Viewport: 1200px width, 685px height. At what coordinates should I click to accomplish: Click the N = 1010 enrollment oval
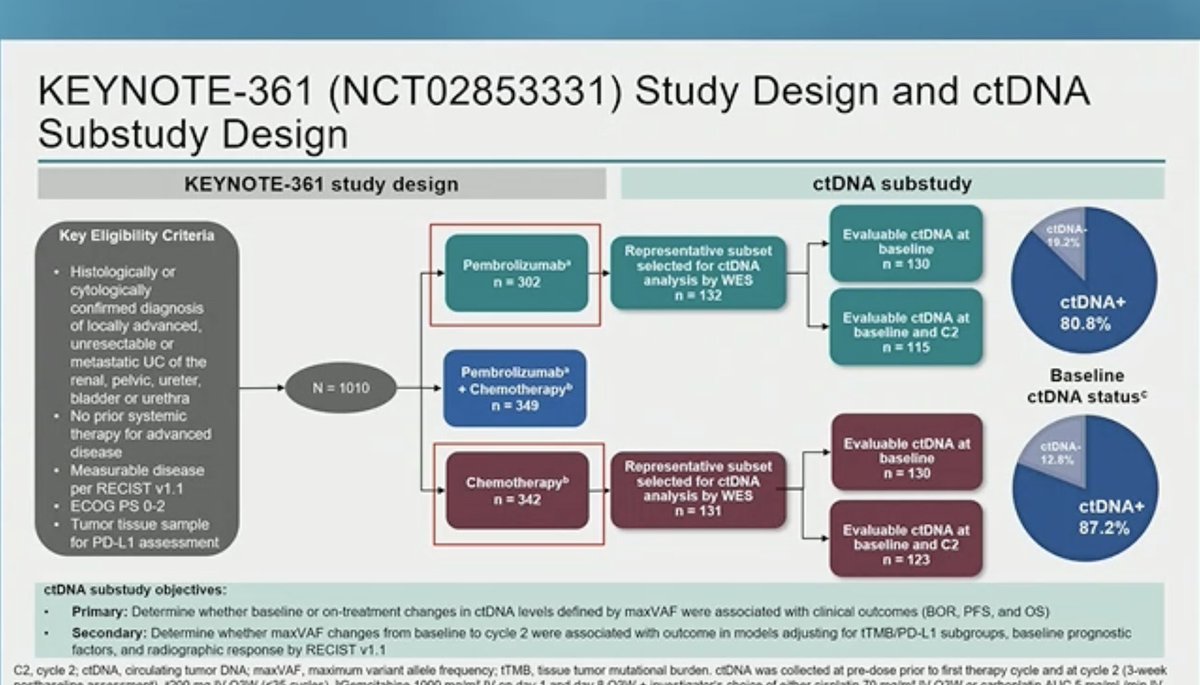[341, 386]
